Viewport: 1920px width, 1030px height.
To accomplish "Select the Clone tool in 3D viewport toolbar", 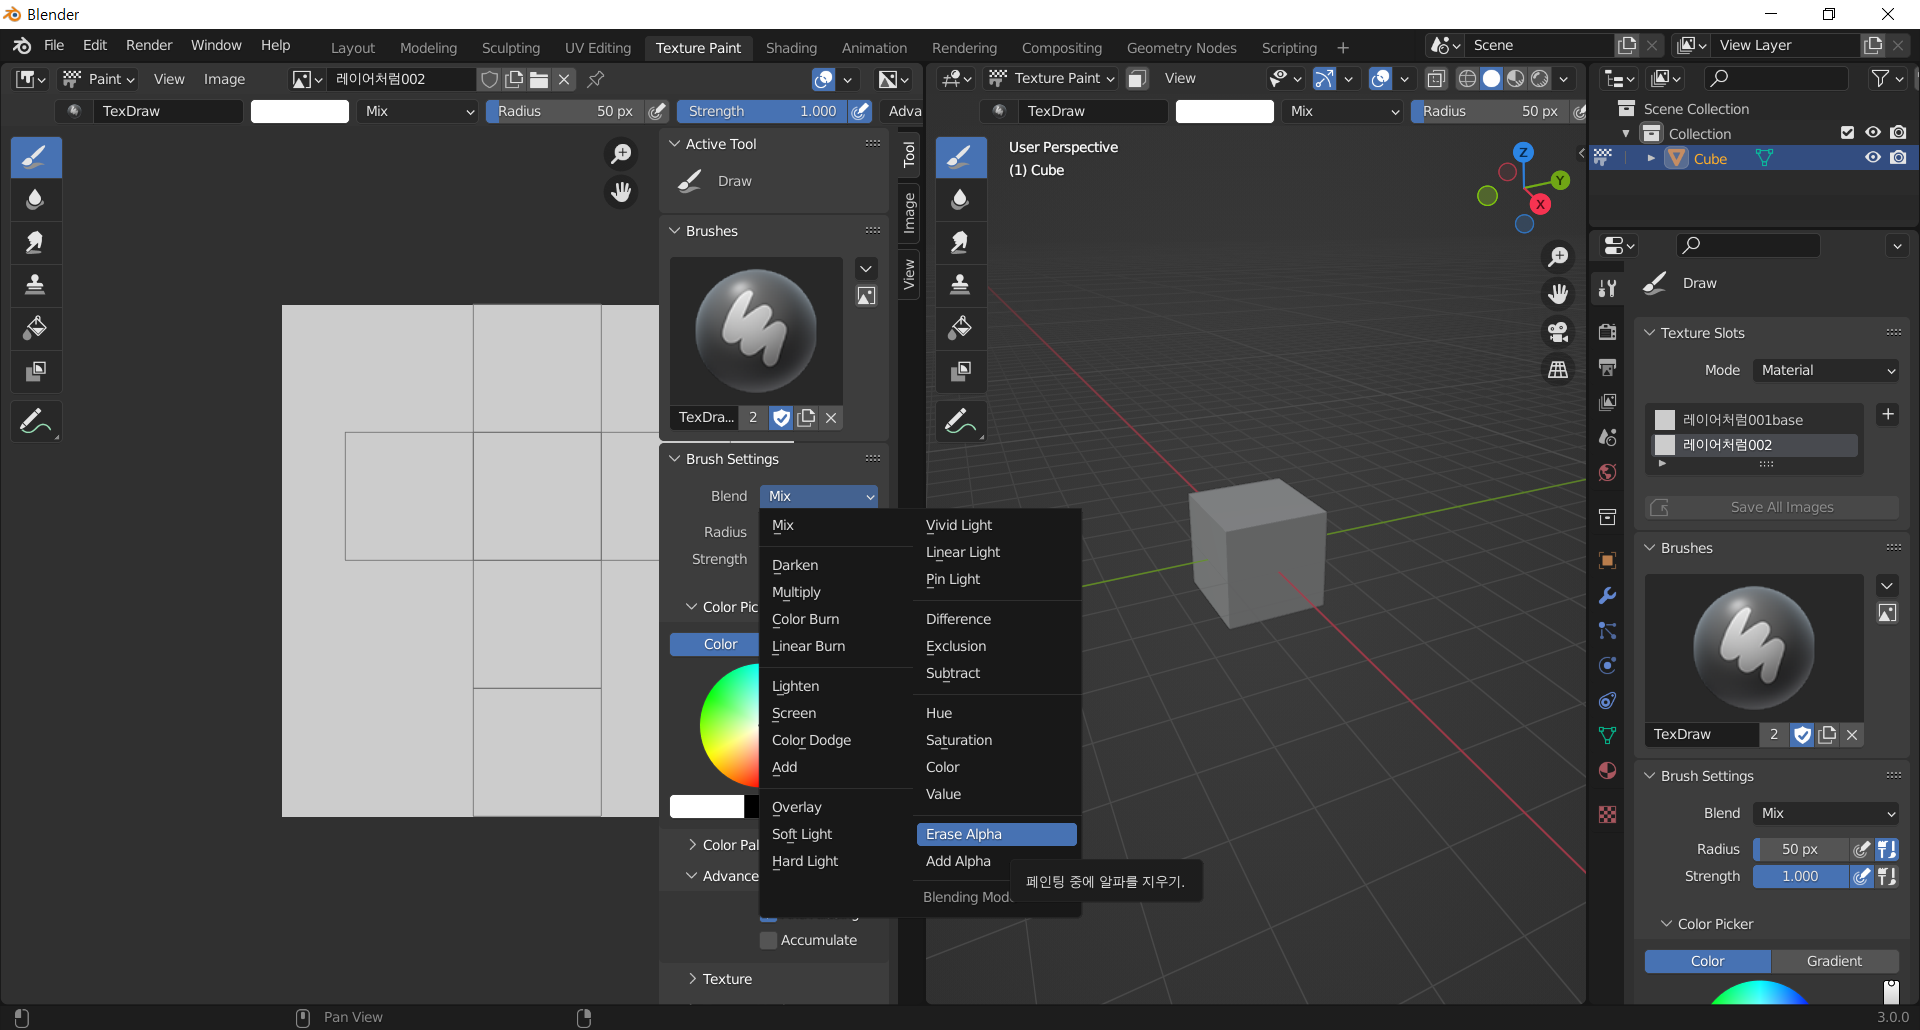I will (x=960, y=285).
